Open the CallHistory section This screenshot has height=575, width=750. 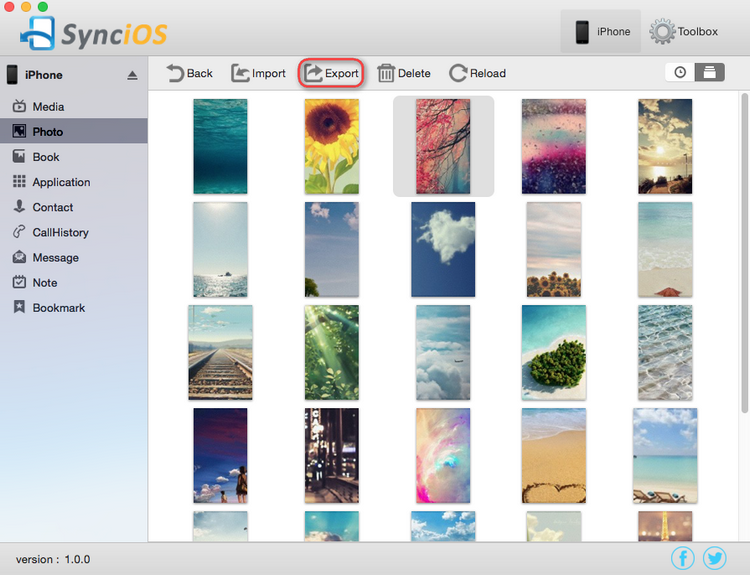(x=74, y=232)
